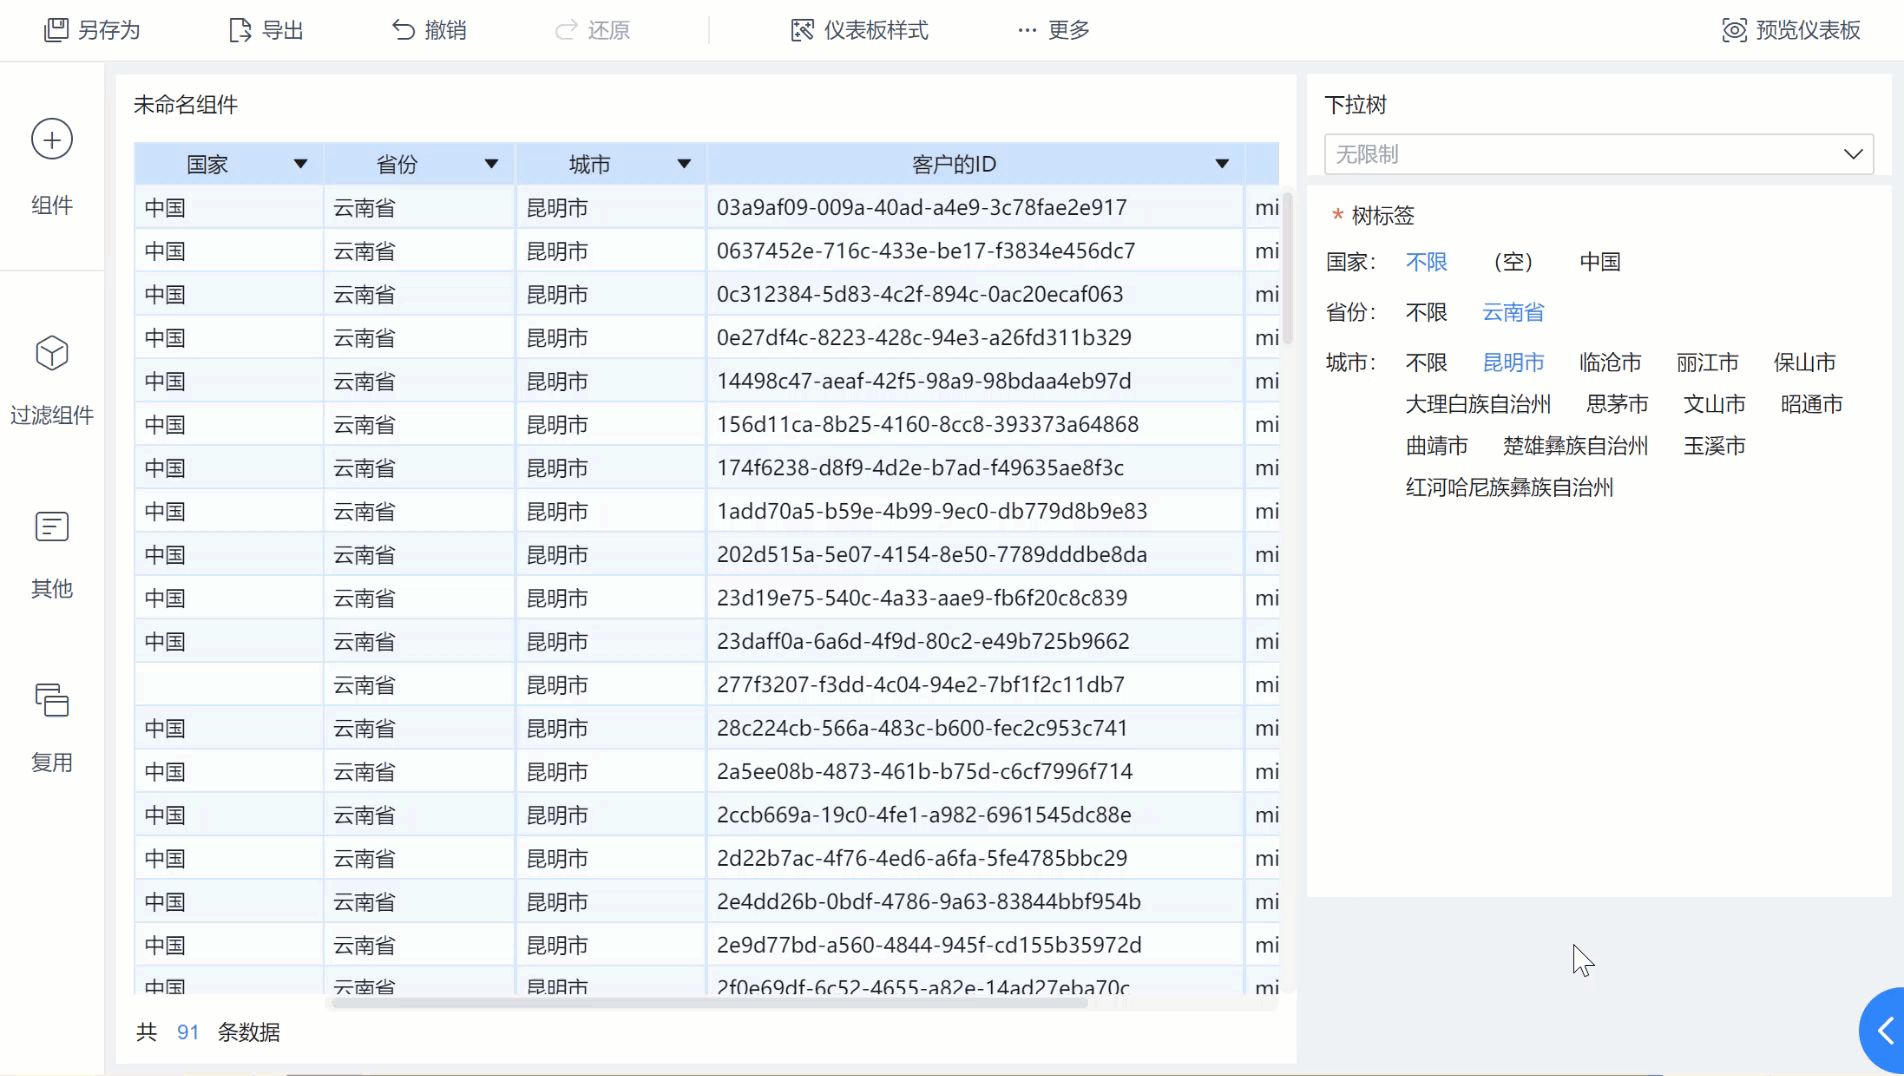The image size is (1904, 1076).
Task: Open the 仪表板样式 dashboard style settings
Action: coord(857,30)
